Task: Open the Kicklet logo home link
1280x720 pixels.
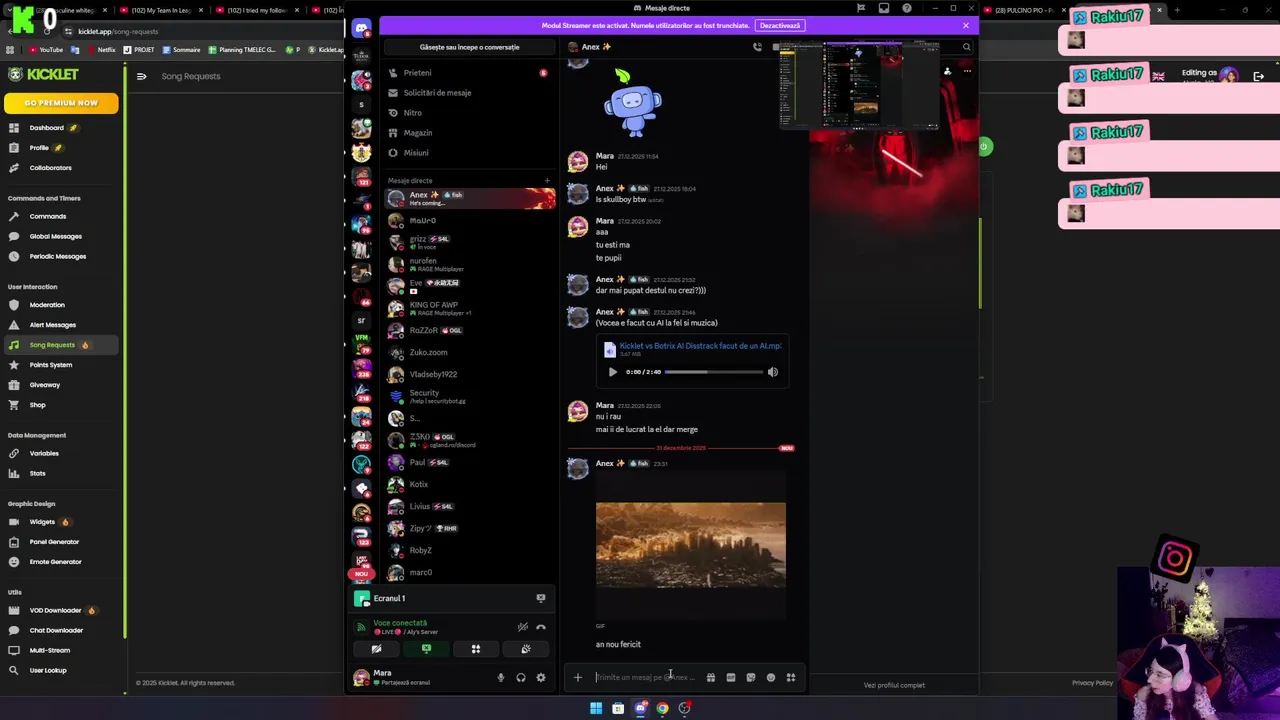Action: 42,74
